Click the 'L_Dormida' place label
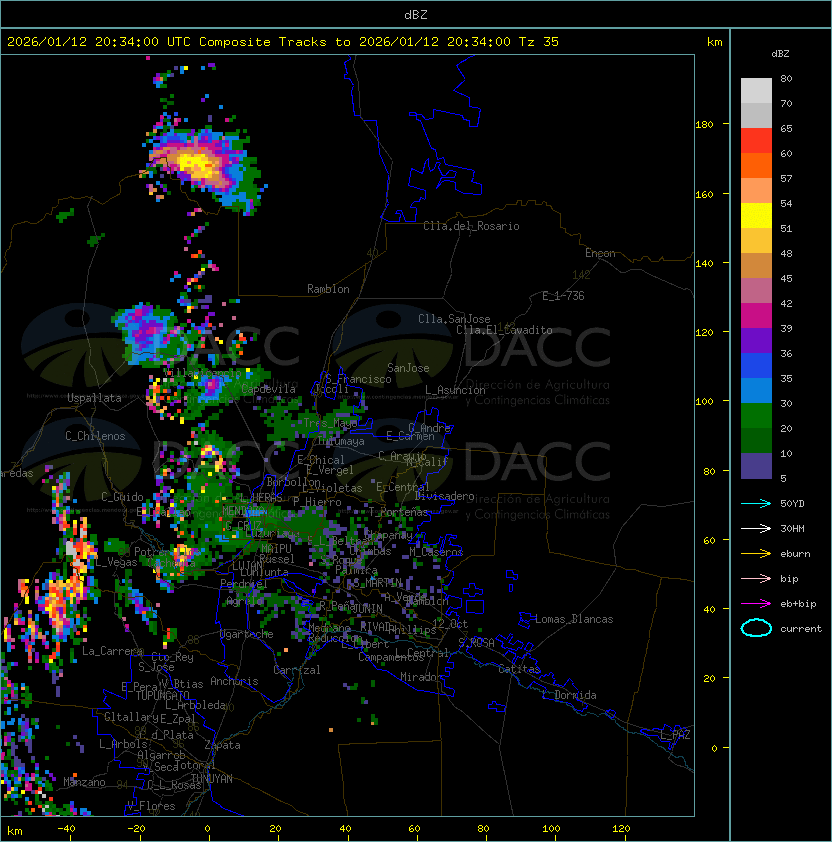The image size is (832, 842). (x=569, y=695)
